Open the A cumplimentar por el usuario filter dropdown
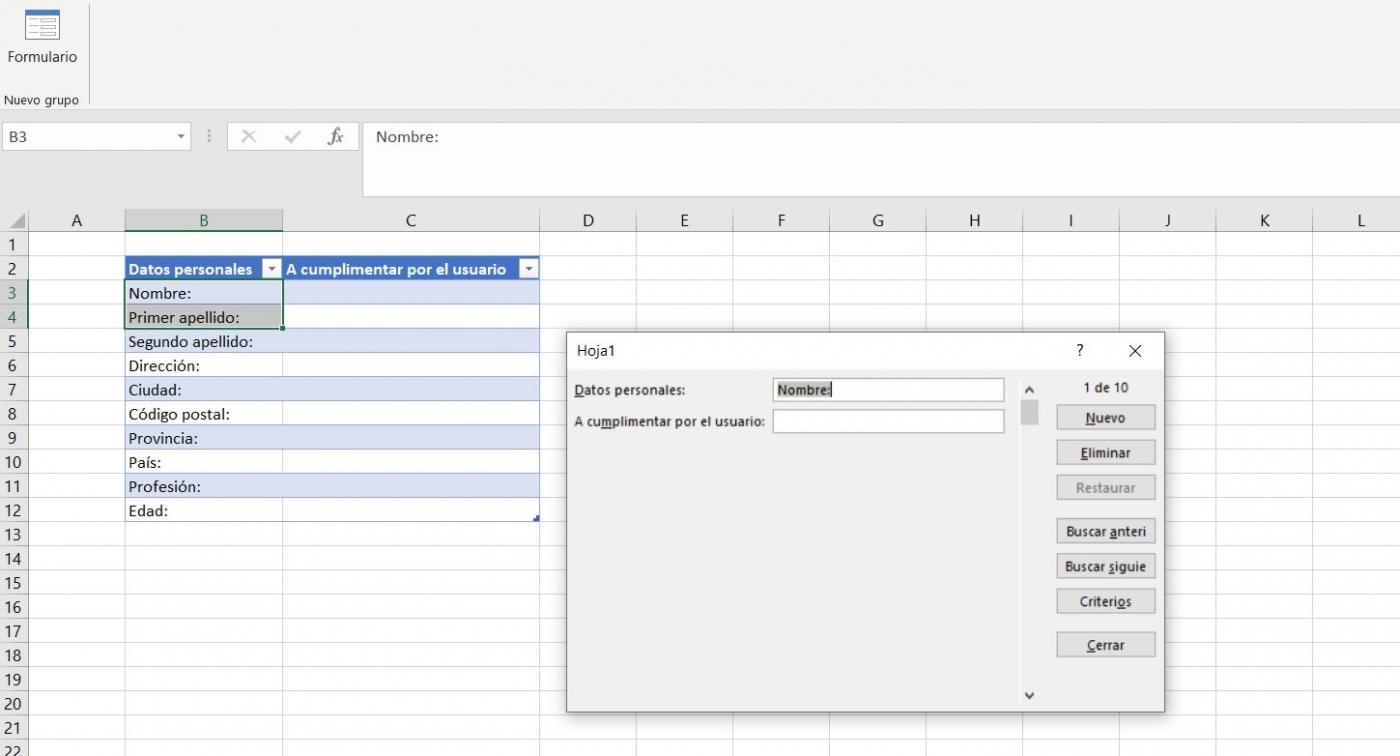Screen dimensions: 1400x756 click(x=529, y=268)
